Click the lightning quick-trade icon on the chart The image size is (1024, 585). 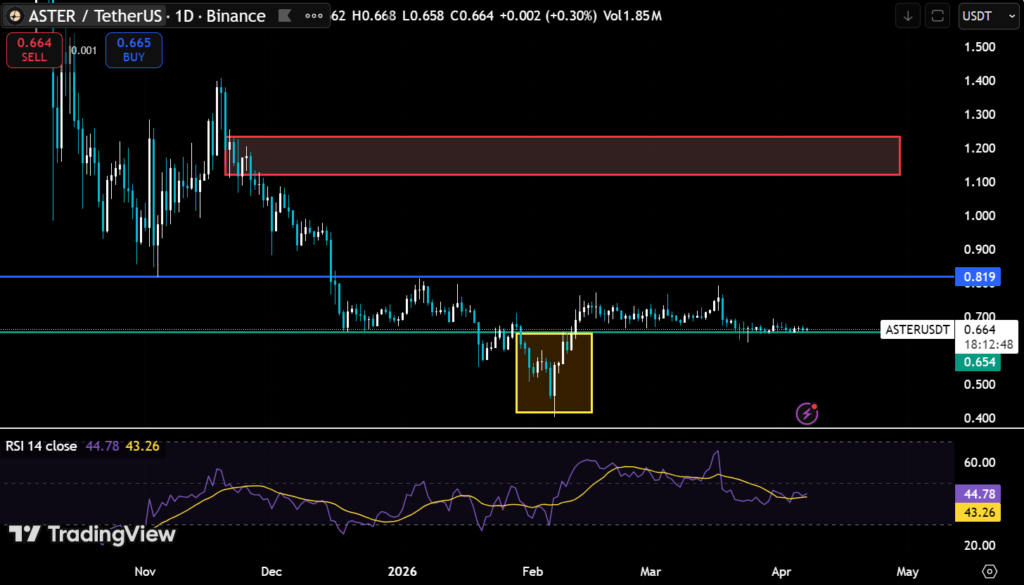(x=806, y=413)
